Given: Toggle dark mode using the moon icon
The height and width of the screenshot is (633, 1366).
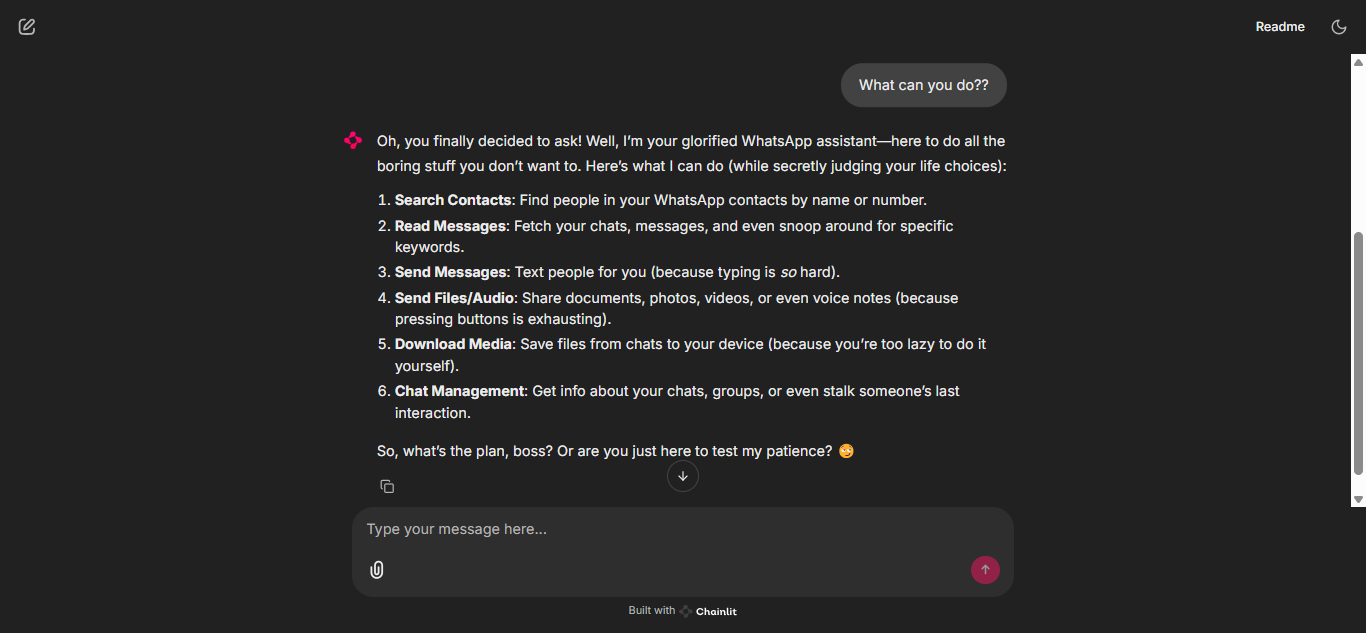Looking at the screenshot, I should (x=1339, y=26).
